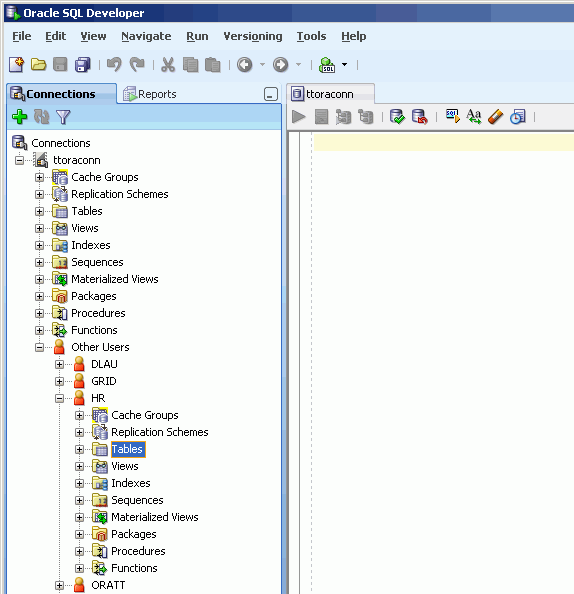574x594 pixels.
Task: Click the Save All toolbar icon
Action: click(x=83, y=65)
